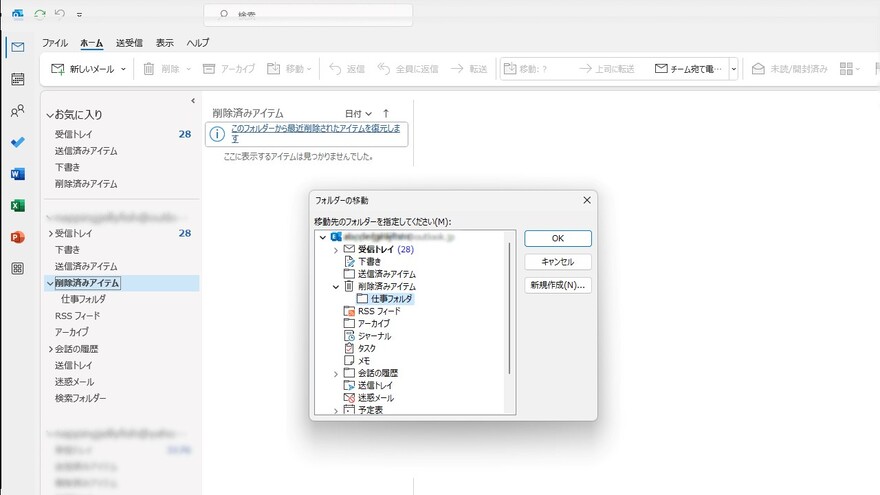
Task: Open 新しいメール dropdown arrow
Action: [123, 69]
